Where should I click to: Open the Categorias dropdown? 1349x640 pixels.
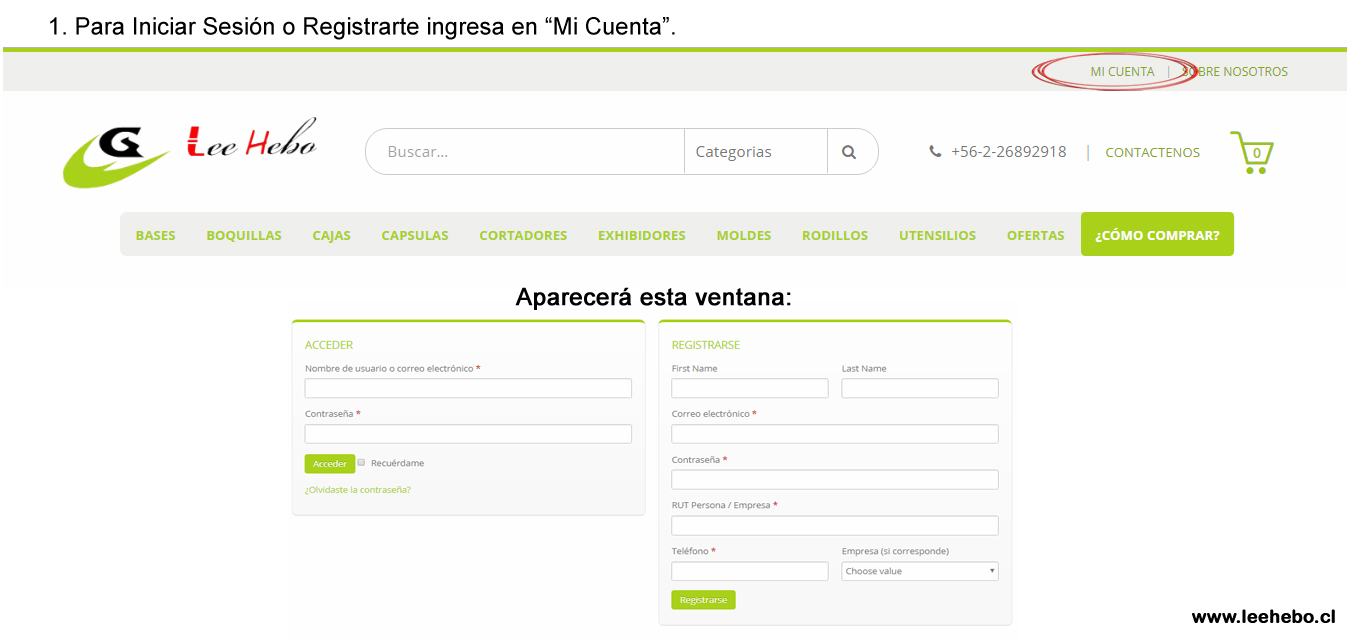click(x=755, y=151)
